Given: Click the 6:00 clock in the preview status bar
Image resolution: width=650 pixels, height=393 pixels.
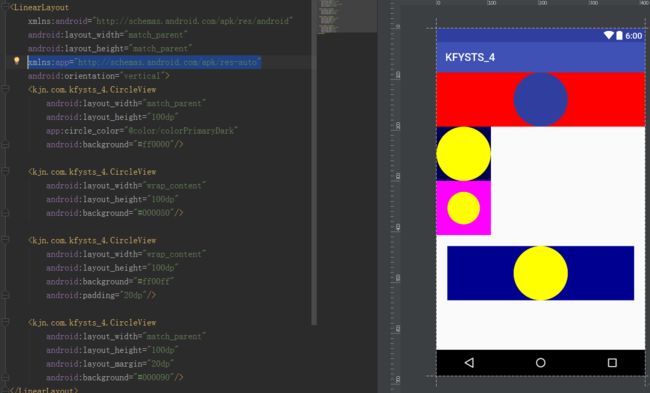Looking at the screenshot, I should point(633,36).
